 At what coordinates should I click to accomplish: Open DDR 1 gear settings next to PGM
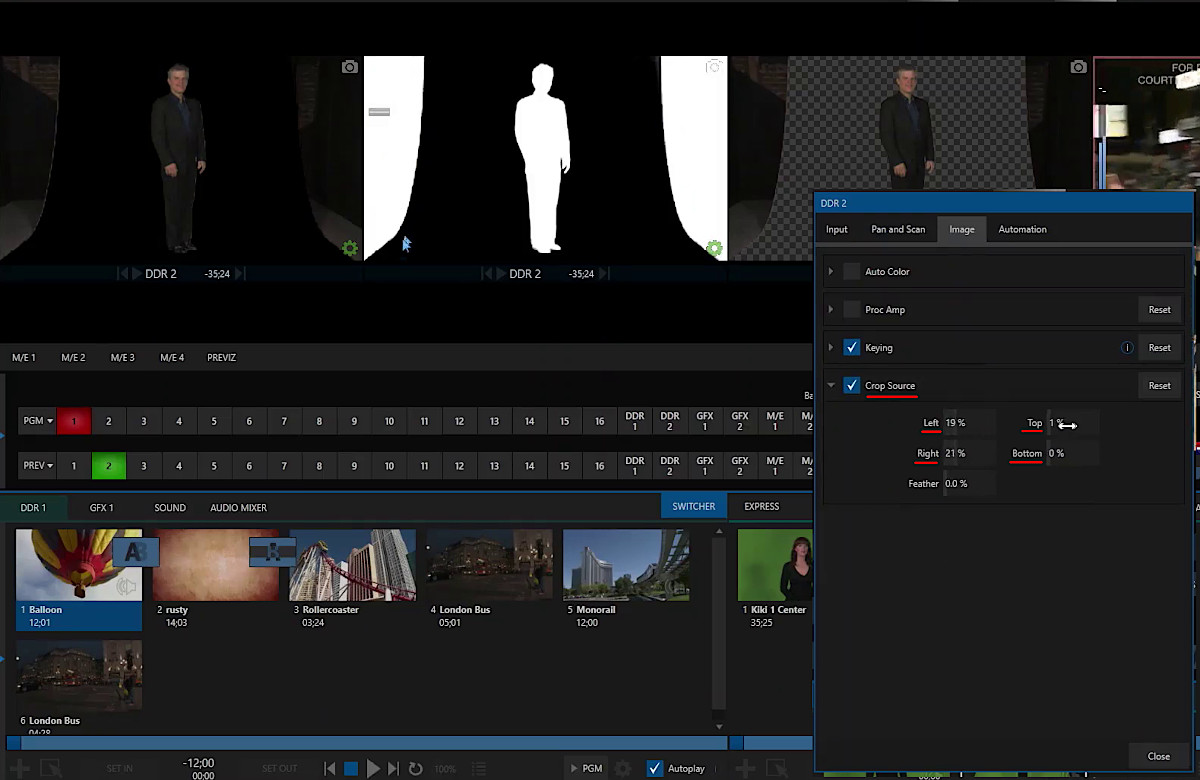pos(623,768)
